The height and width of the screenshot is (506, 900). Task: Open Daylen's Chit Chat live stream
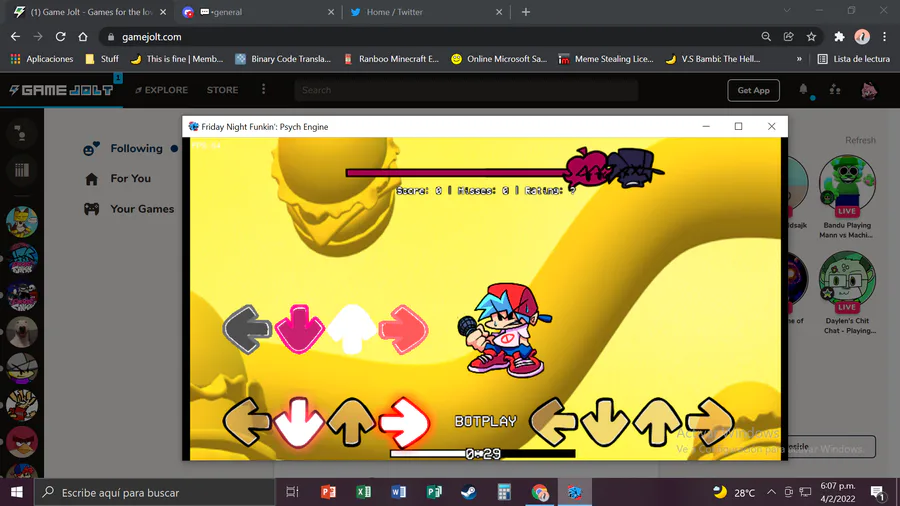[x=847, y=281]
